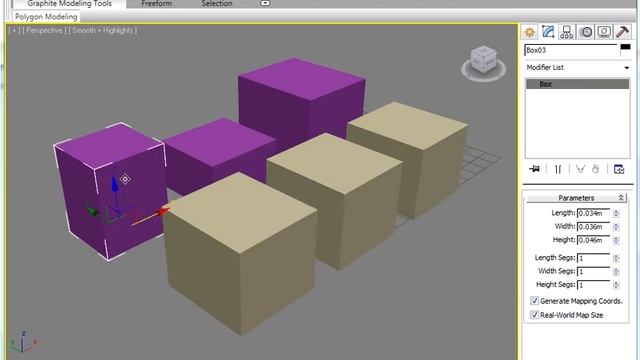The height and width of the screenshot is (360, 640).
Task: Click the Height Segs value field
Action: pyautogui.click(x=594, y=285)
